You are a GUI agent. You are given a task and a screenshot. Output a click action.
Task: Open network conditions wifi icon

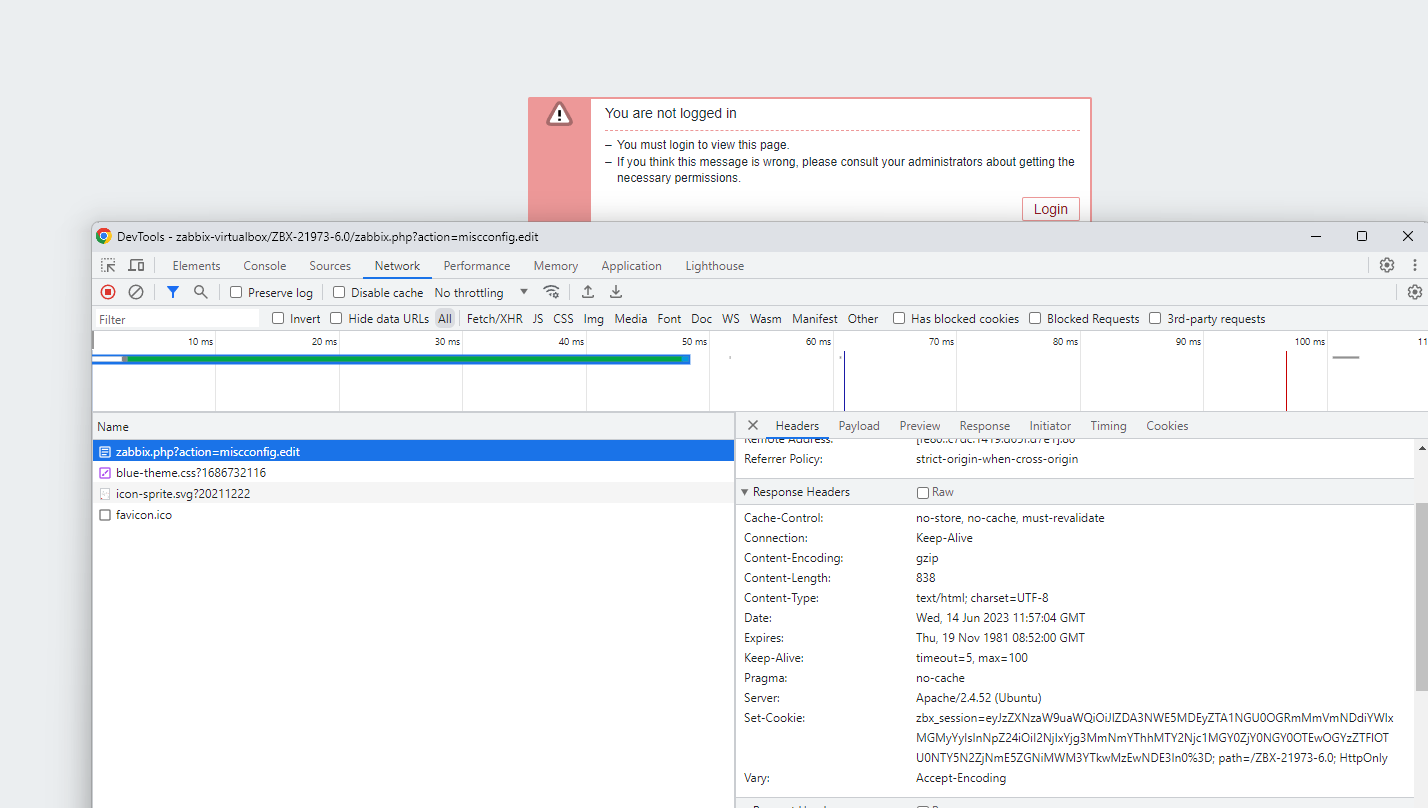coord(551,292)
